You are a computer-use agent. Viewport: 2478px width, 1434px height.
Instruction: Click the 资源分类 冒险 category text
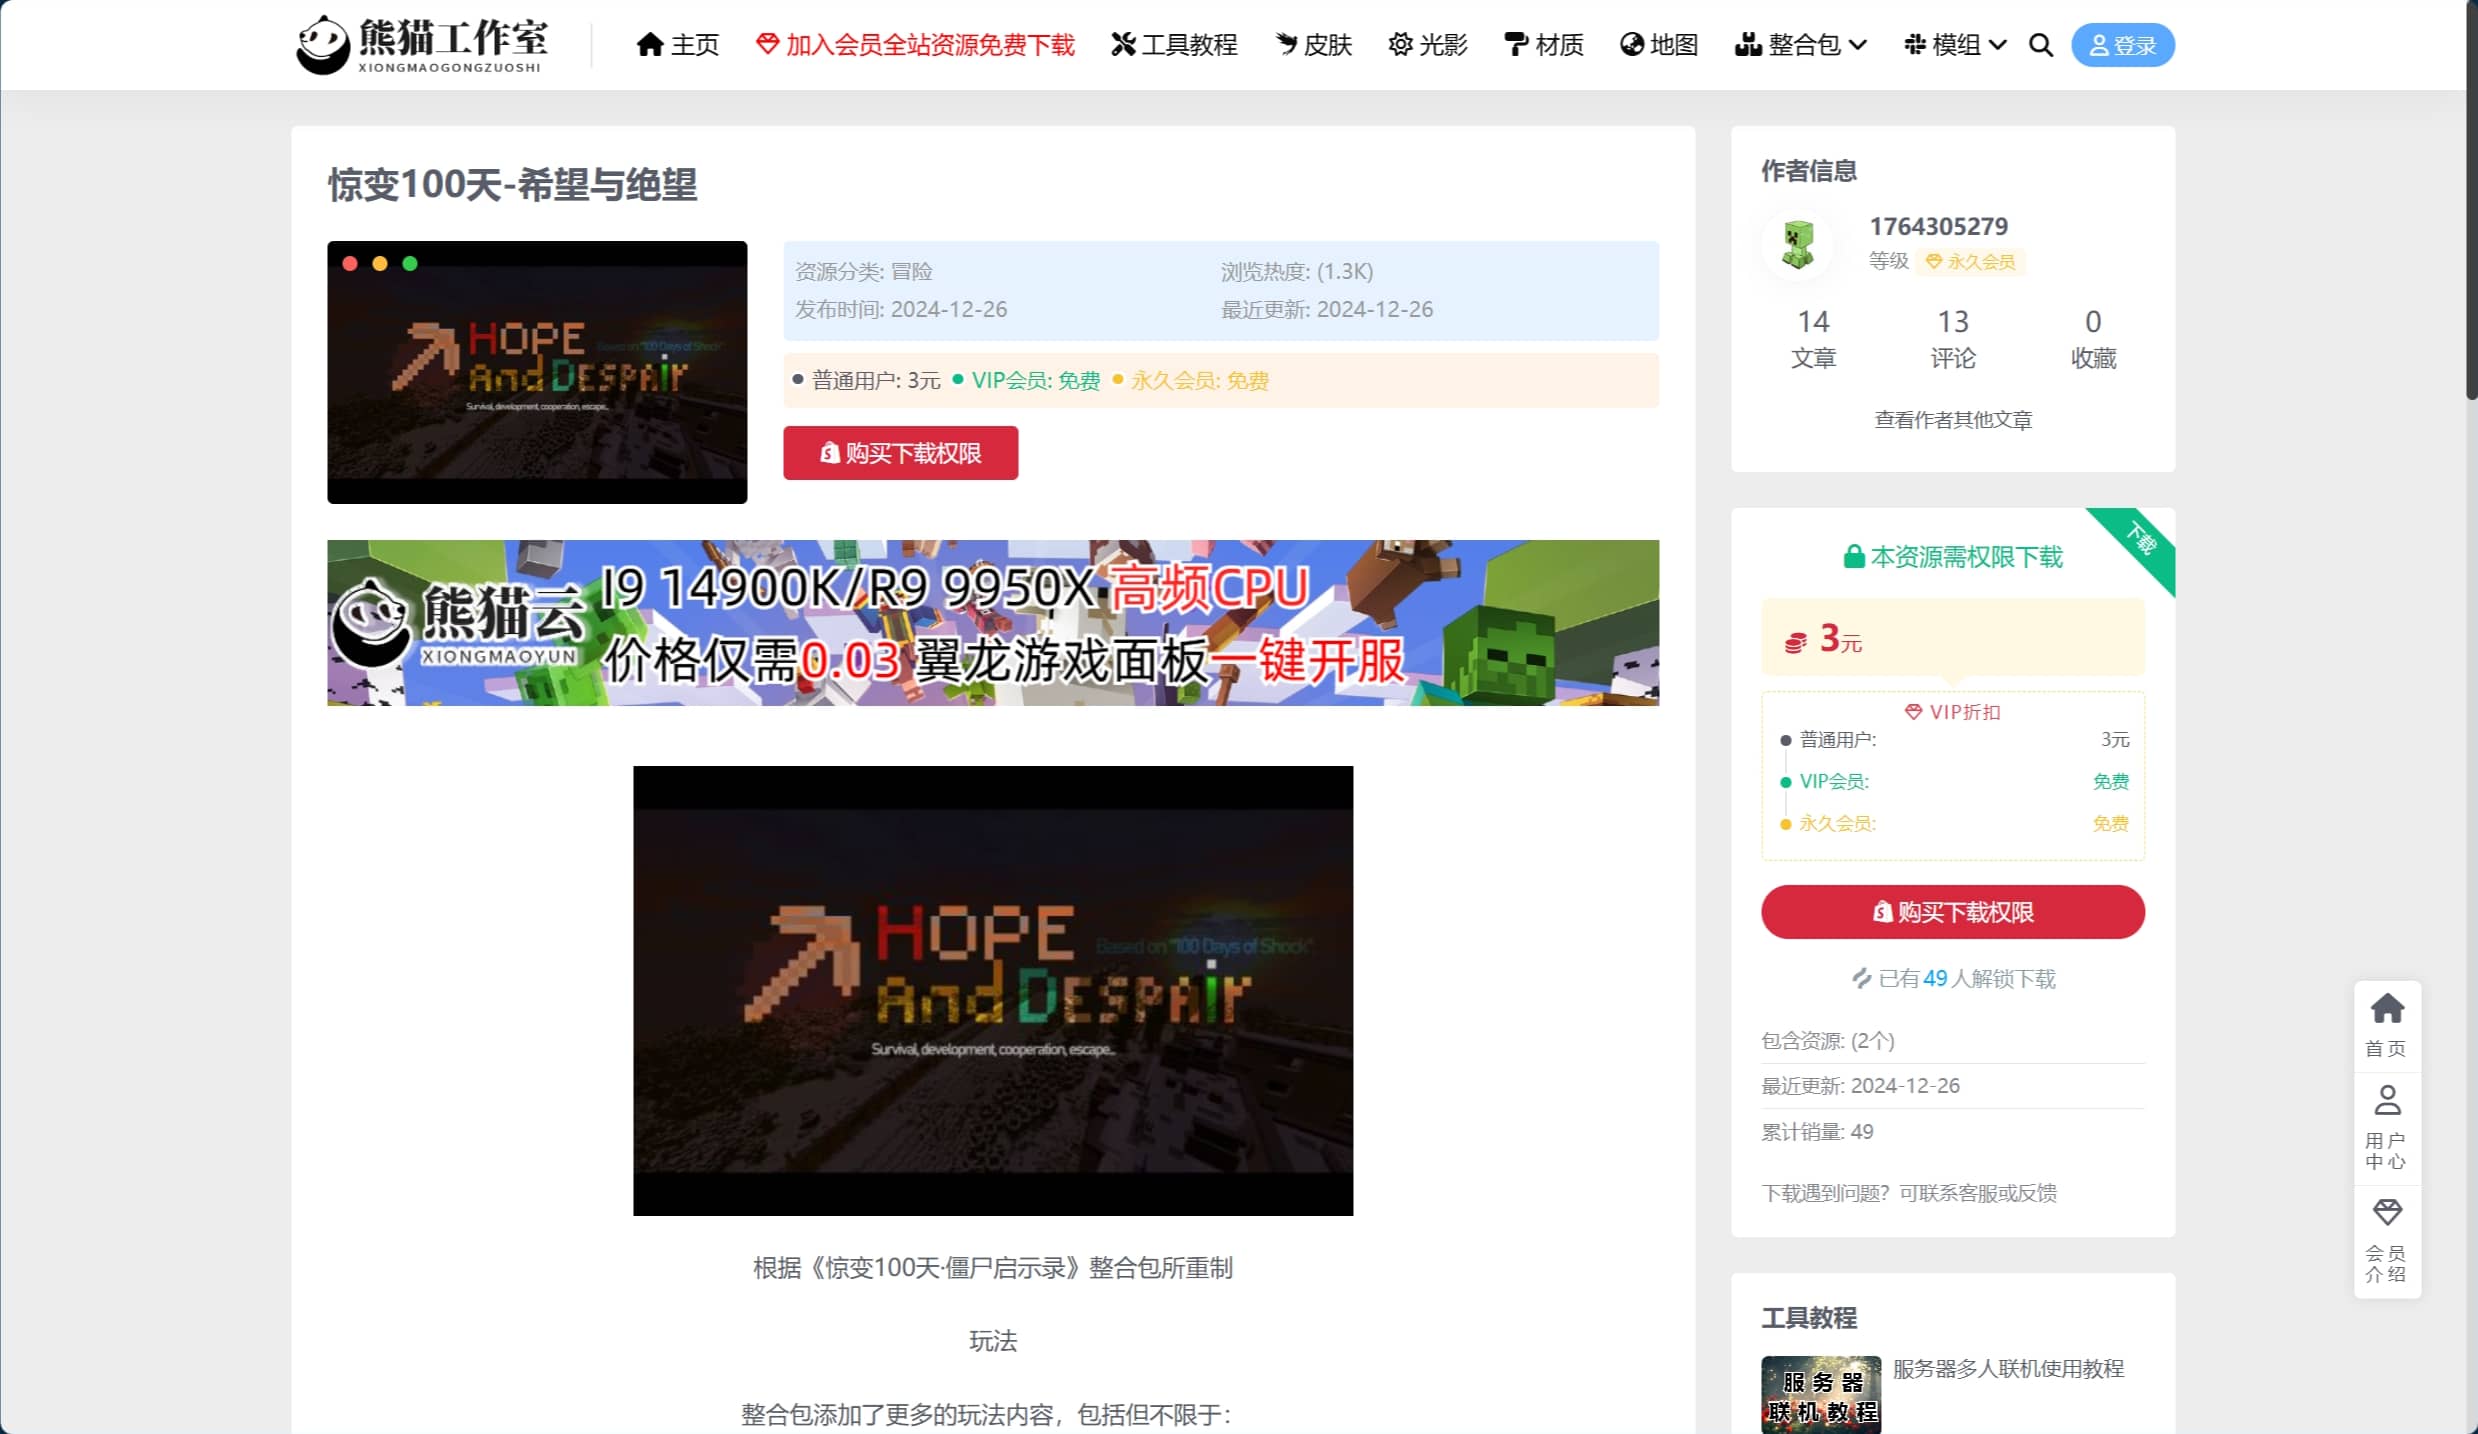click(x=864, y=271)
